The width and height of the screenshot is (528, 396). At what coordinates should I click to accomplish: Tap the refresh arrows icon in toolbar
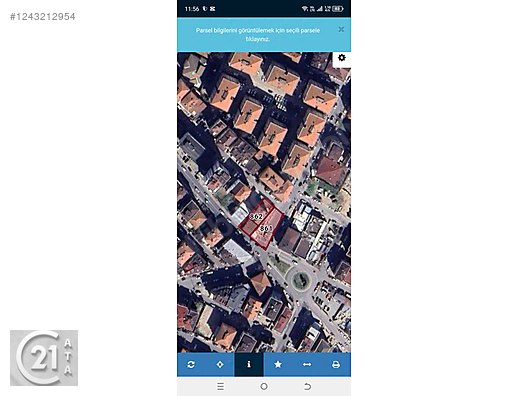[191, 364]
